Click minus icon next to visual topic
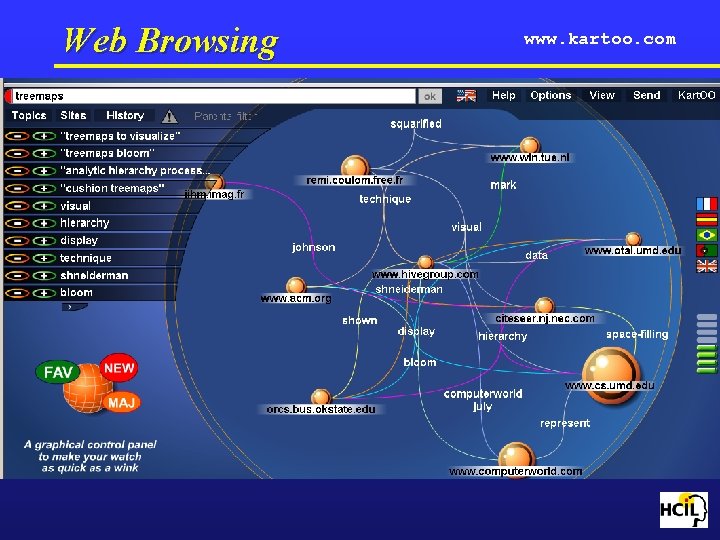 click(17, 206)
